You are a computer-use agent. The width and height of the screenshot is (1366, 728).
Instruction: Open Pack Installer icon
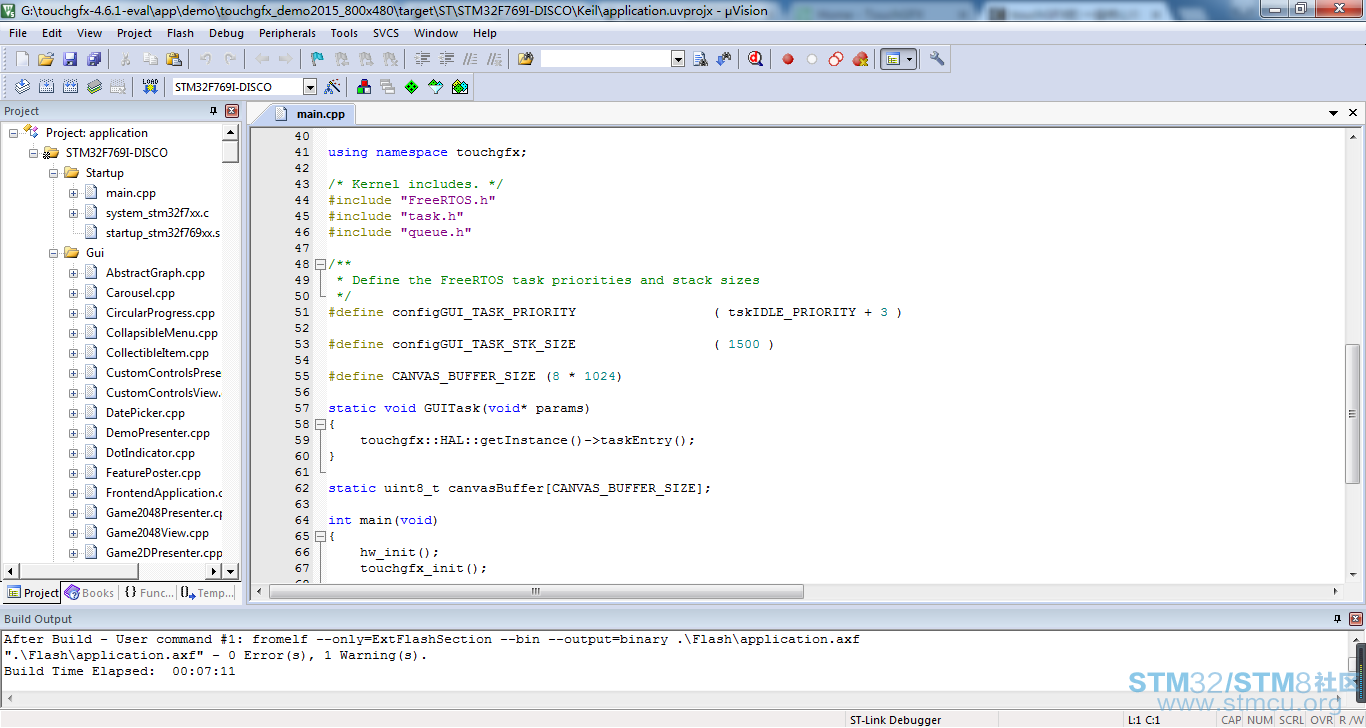pyautogui.click(x=460, y=87)
